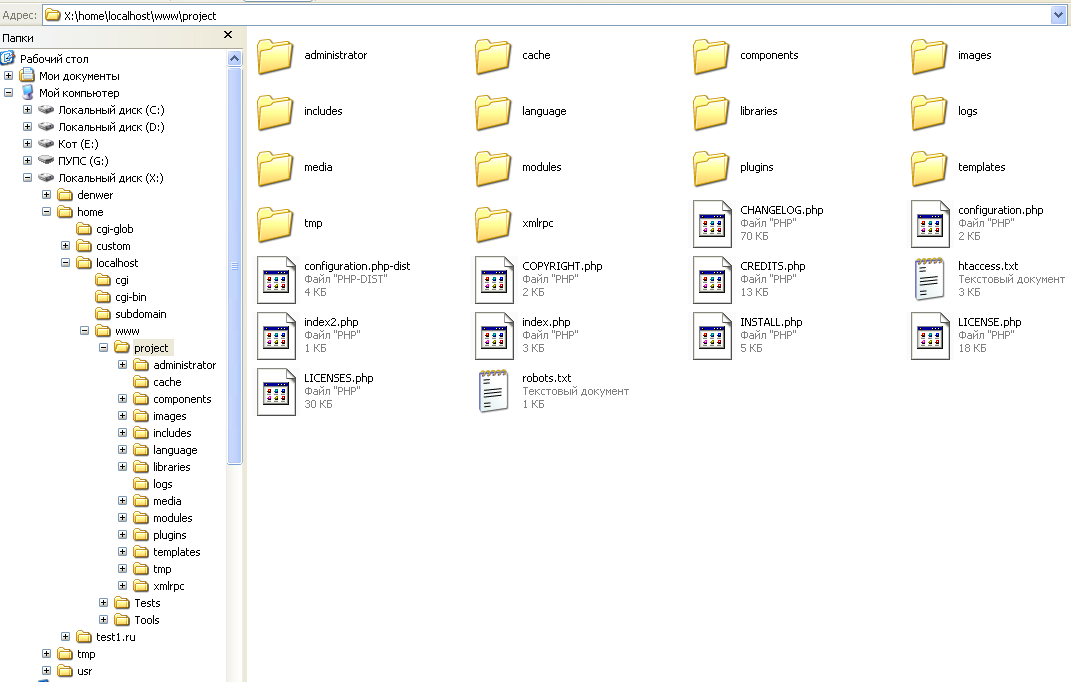1071x682 pixels.
Task: Select the file name configuration.php-dist
Action: [x=357, y=267]
